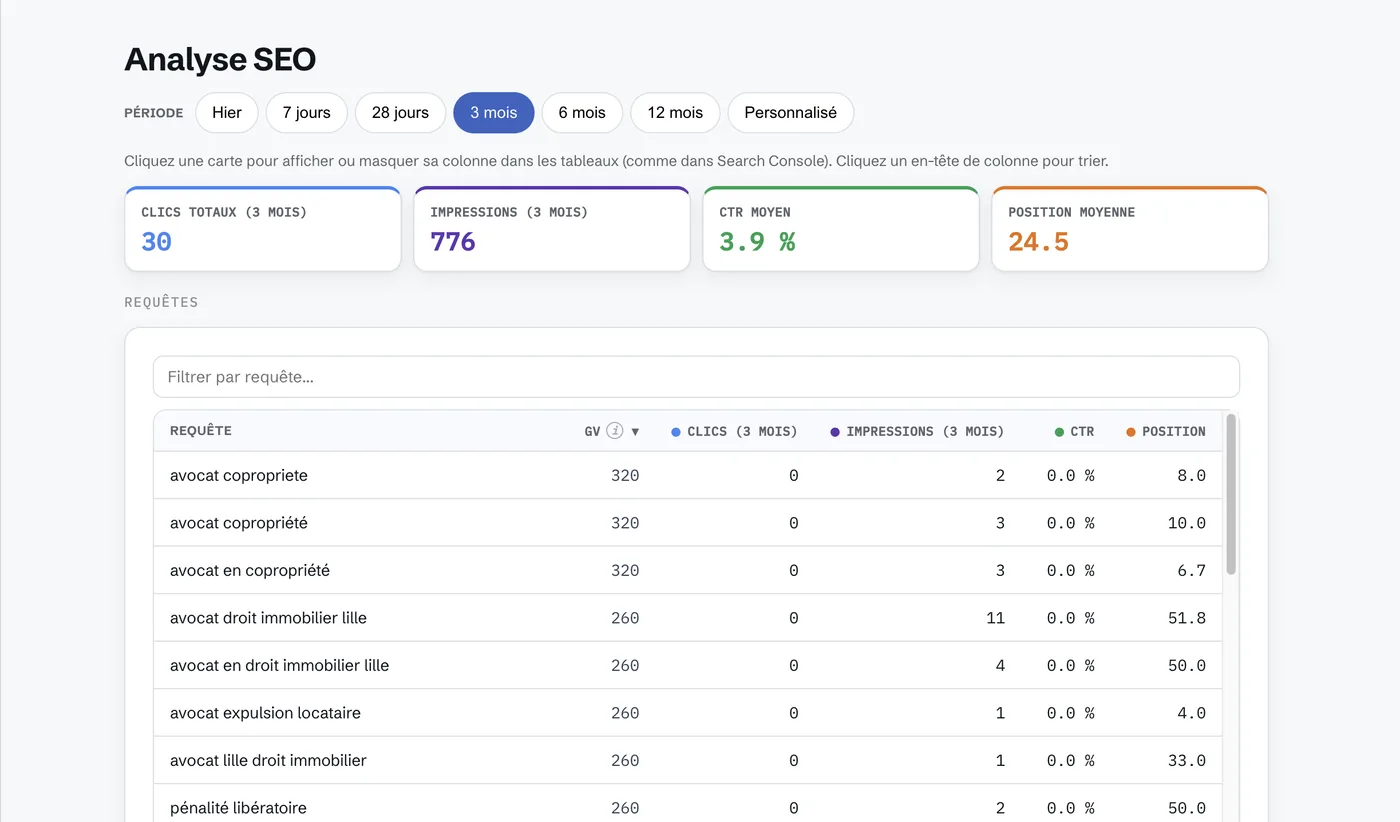Select the 12 mois period

click(x=675, y=113)
